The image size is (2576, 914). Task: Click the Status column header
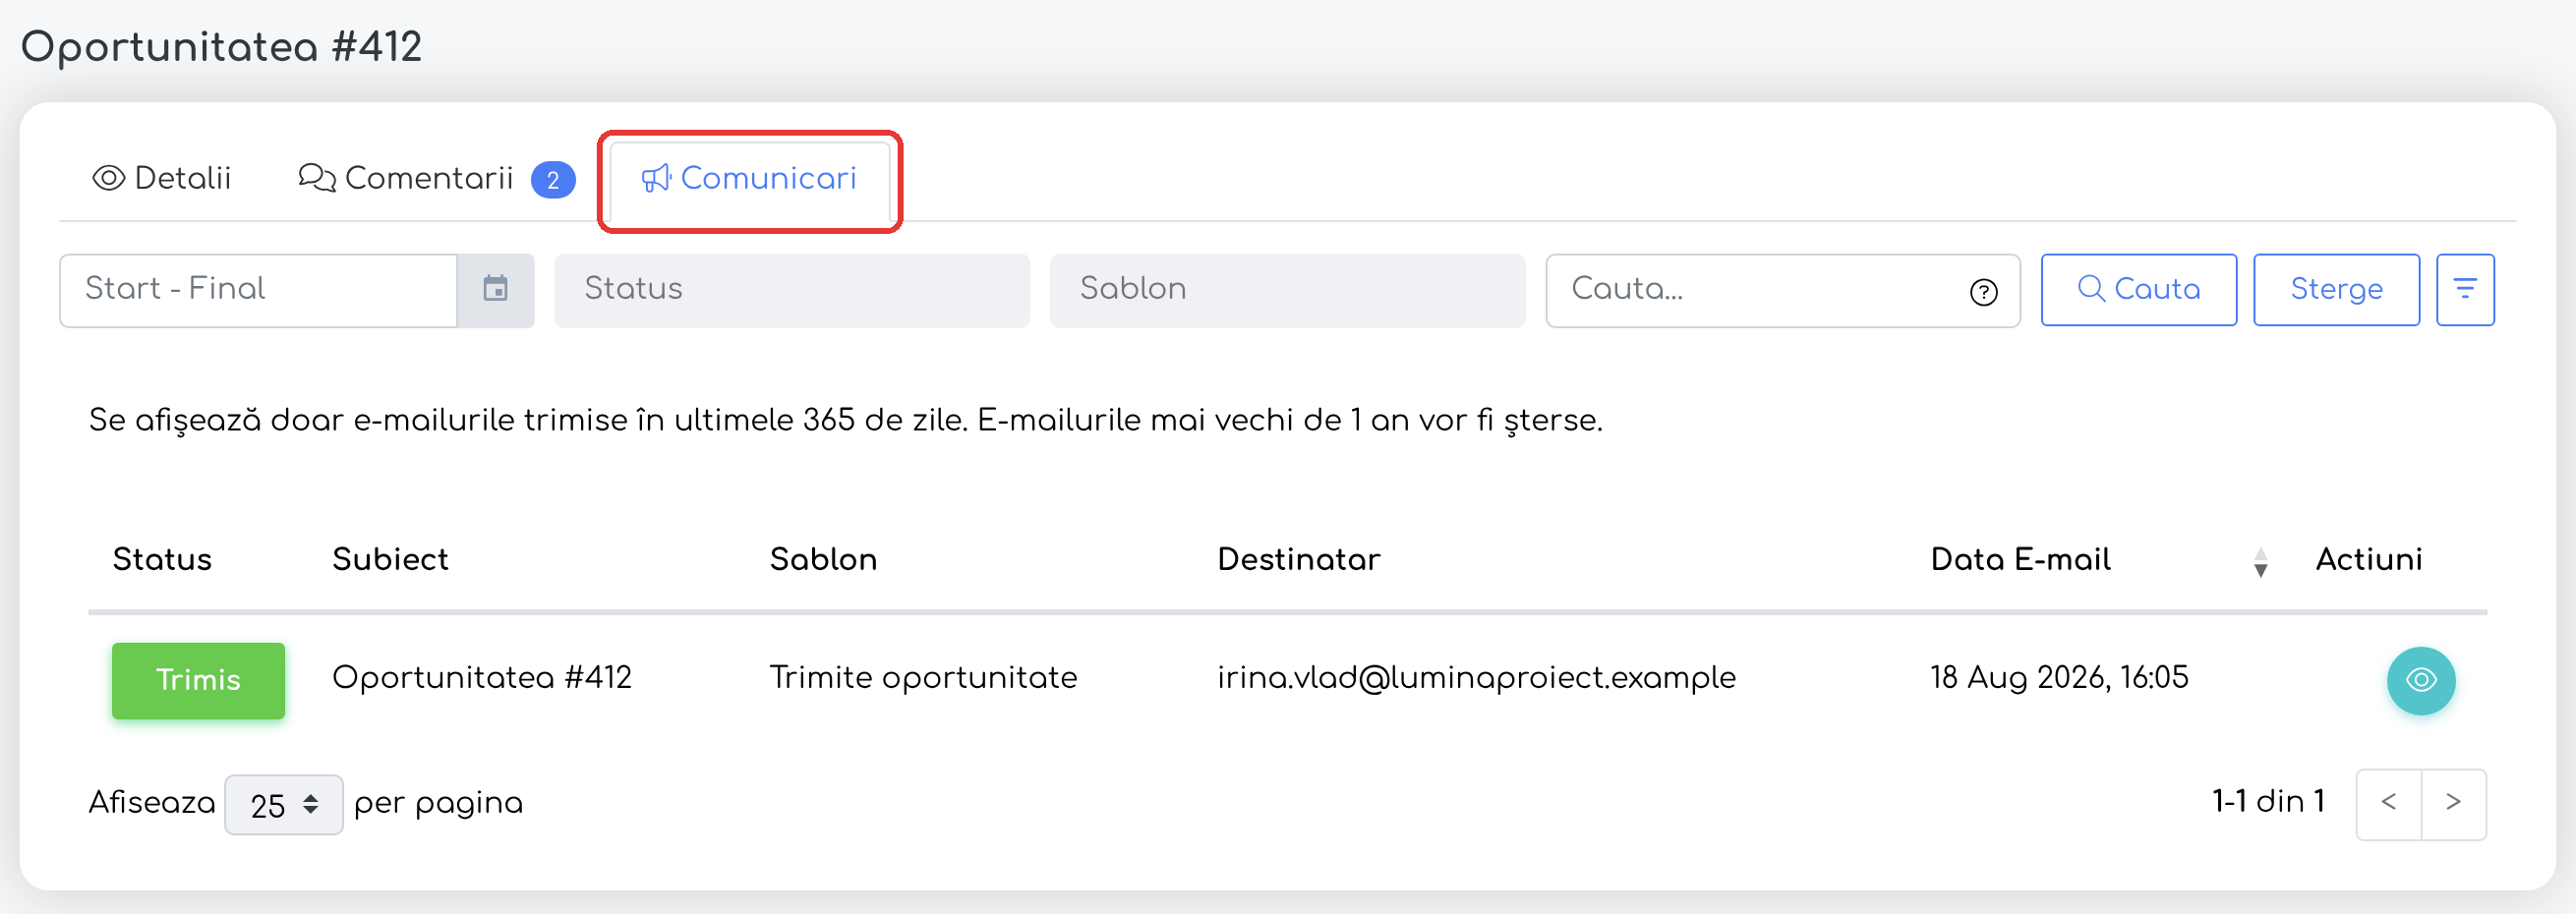(x=162, y=559)
